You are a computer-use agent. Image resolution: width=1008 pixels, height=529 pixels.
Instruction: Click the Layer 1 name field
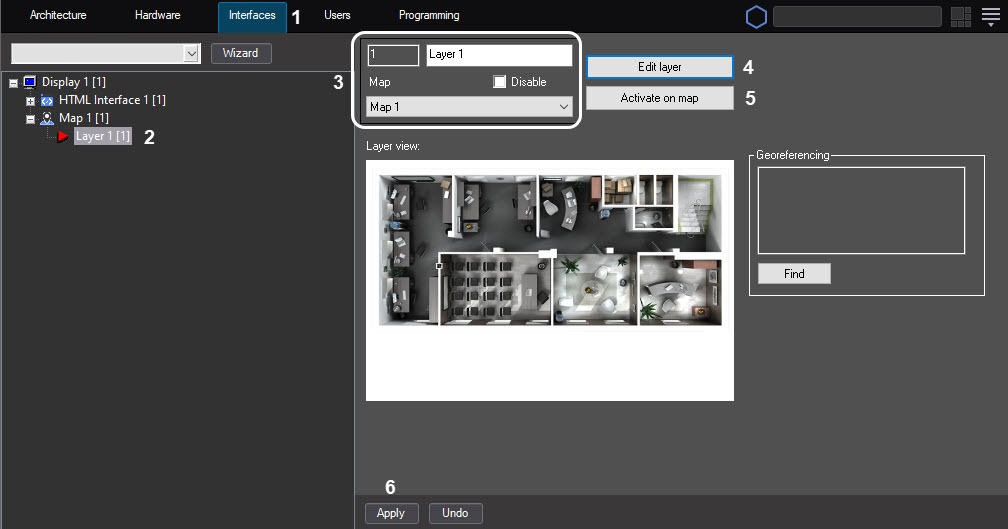pos(499,55)
